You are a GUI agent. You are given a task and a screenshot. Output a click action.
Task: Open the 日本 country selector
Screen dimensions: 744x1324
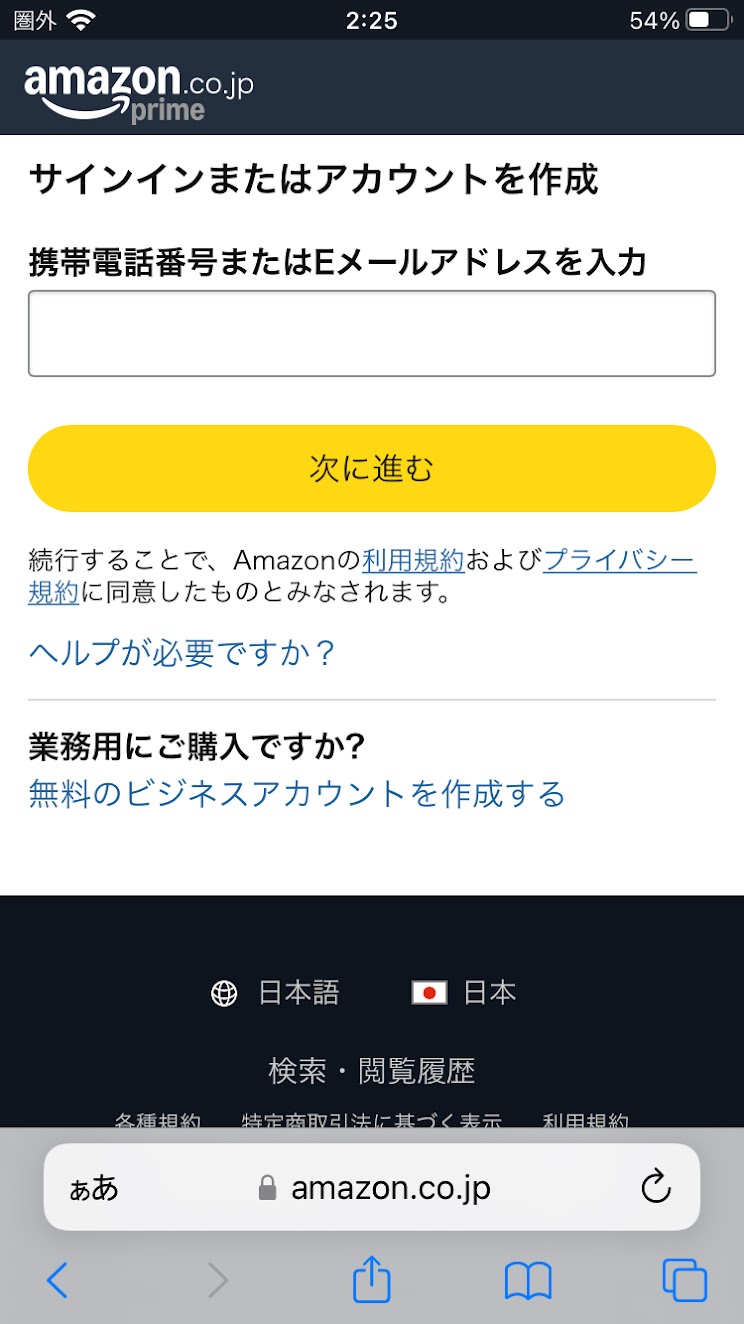point(490,993)
